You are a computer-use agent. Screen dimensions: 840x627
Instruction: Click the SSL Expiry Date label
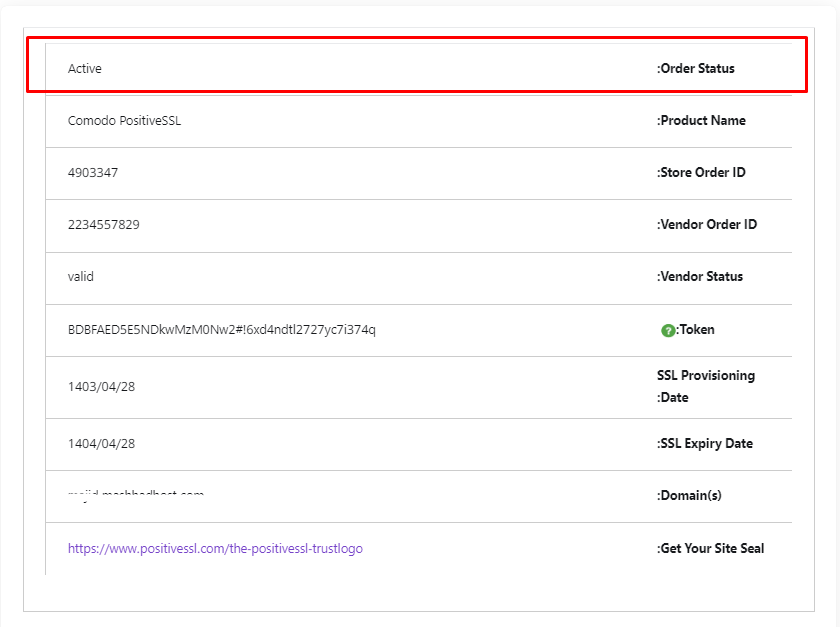pyautogui.click(x=705, y=444)
